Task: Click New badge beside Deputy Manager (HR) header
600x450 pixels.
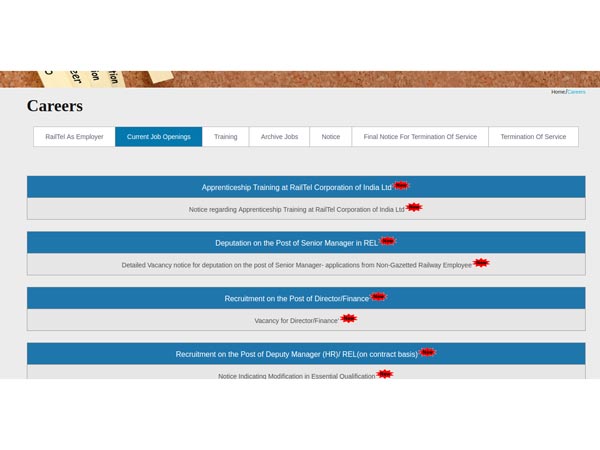Action: click(x=427, y=352)
